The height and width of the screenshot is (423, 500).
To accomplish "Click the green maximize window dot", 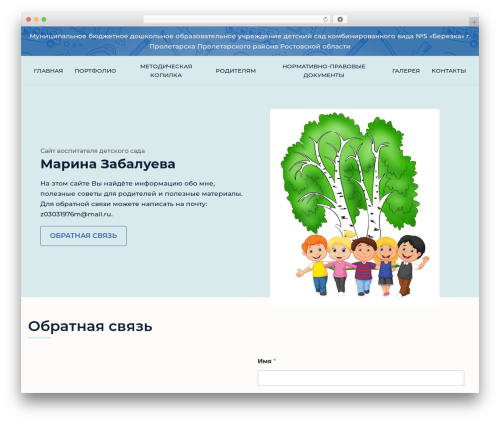I will pyautogui.click(x=44, y=20).
